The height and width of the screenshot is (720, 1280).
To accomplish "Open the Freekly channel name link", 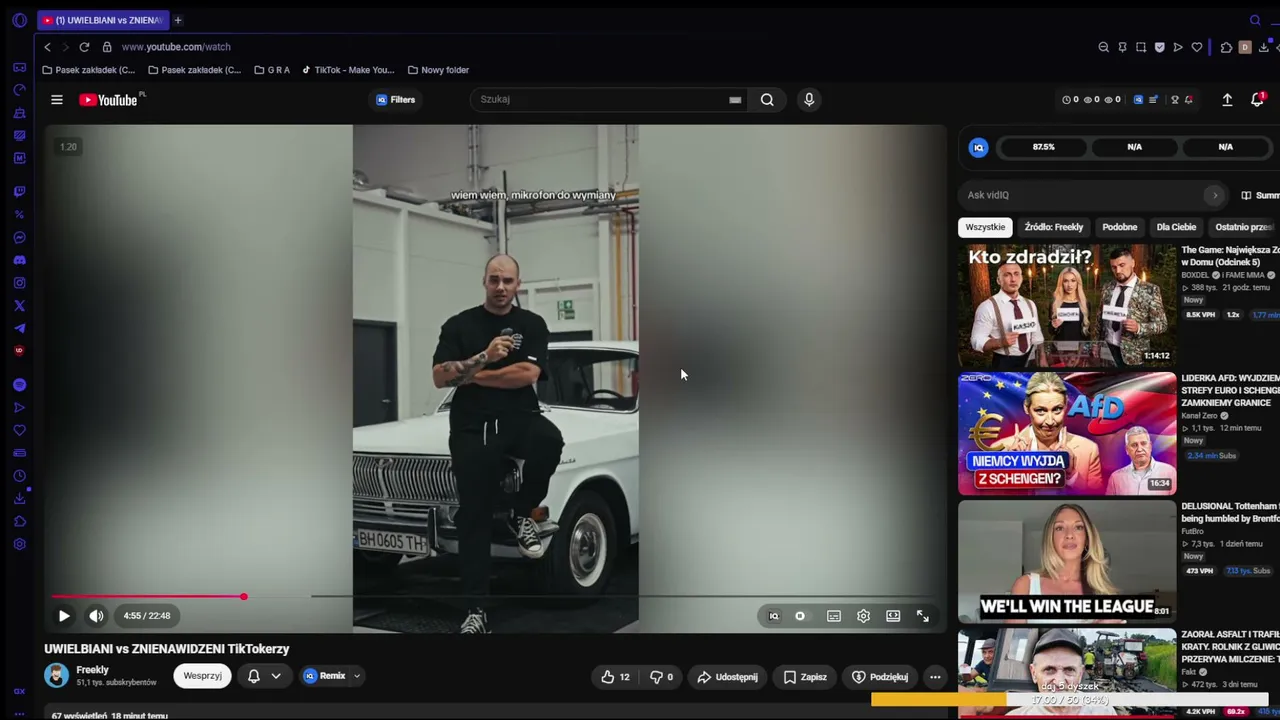I will pos(92,670).
